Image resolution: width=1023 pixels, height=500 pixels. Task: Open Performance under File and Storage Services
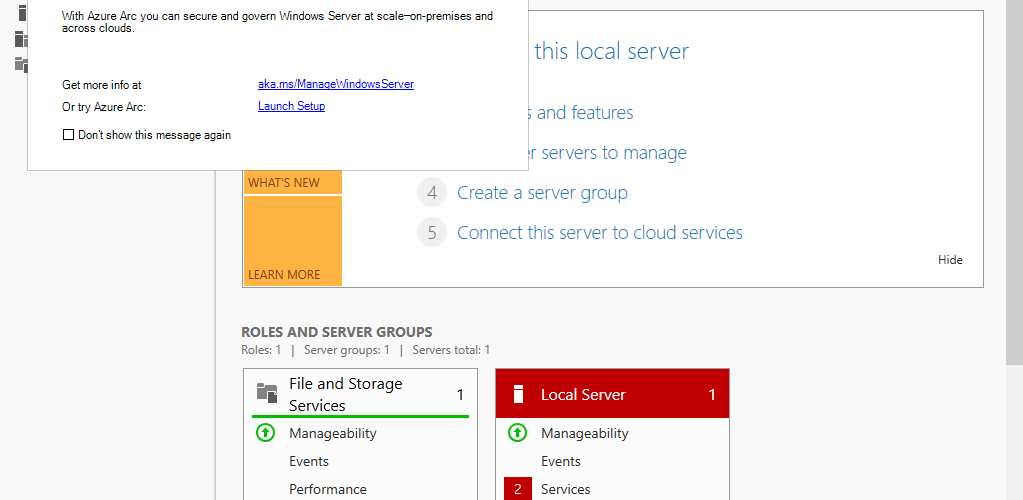click(328, 489)
